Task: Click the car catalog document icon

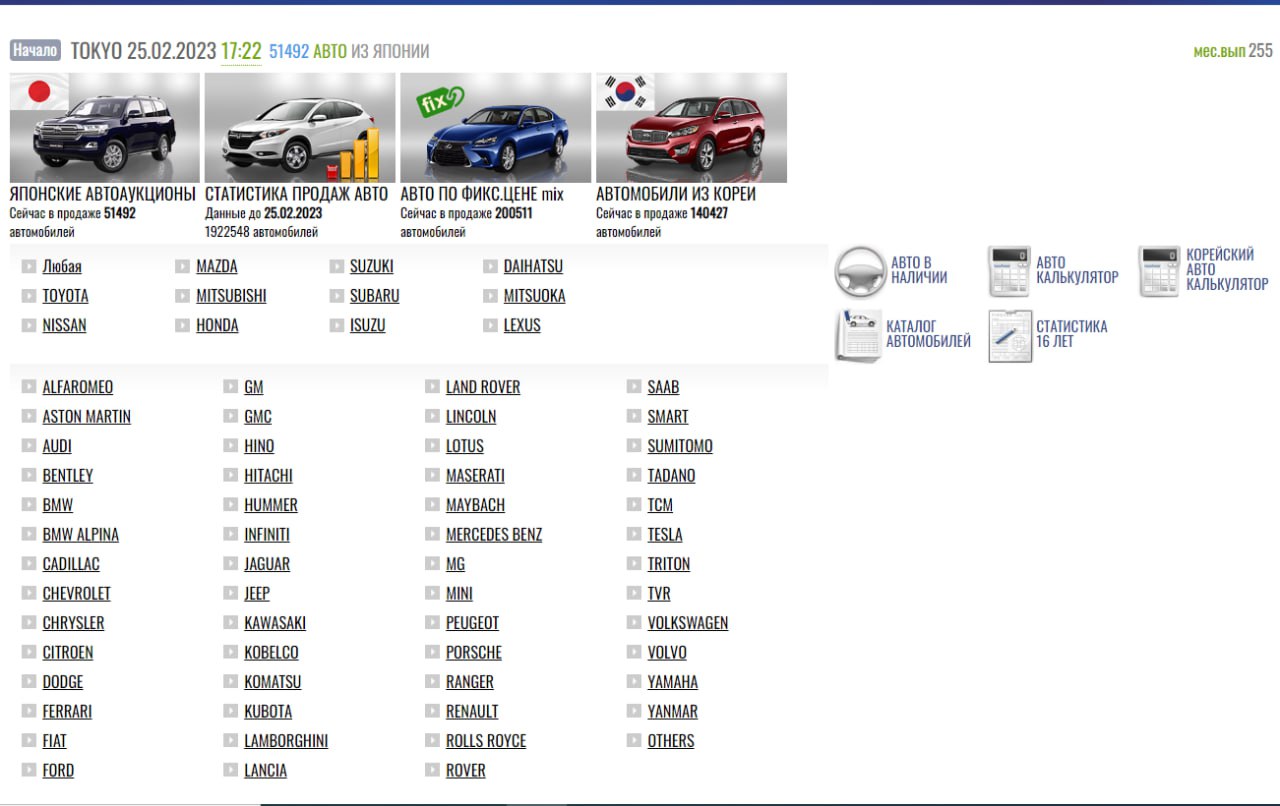Action: click(x=858, y=335)
